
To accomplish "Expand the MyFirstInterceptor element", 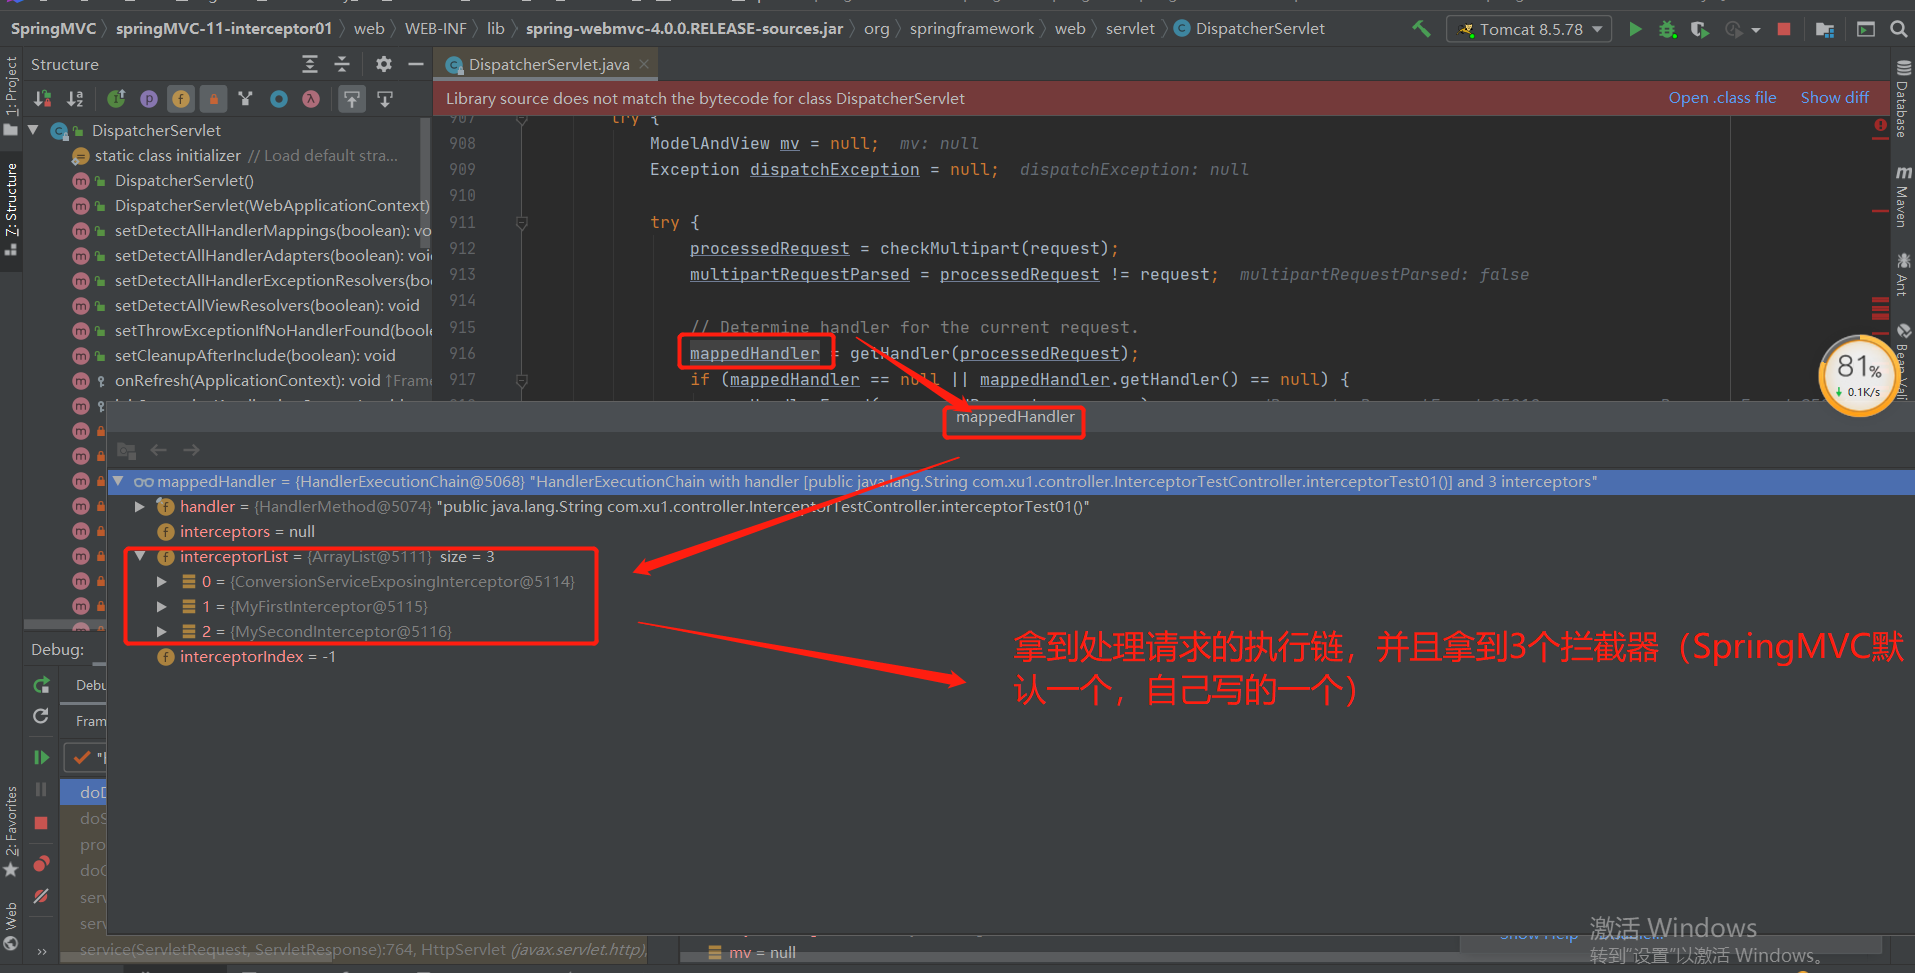I will [162, 606].
